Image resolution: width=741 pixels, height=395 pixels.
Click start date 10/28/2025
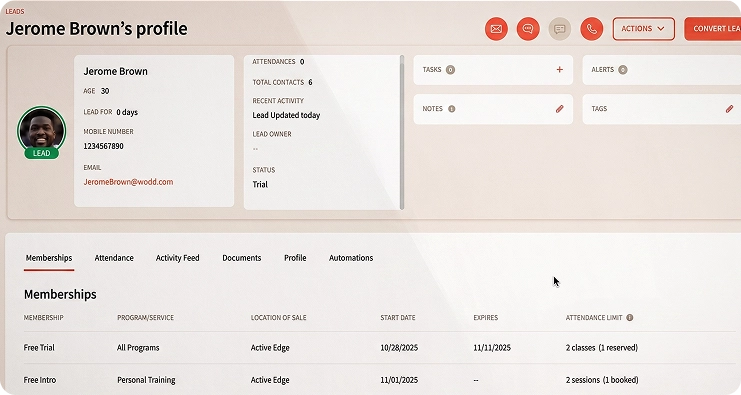pyautogui.click(x=399, y=348)
